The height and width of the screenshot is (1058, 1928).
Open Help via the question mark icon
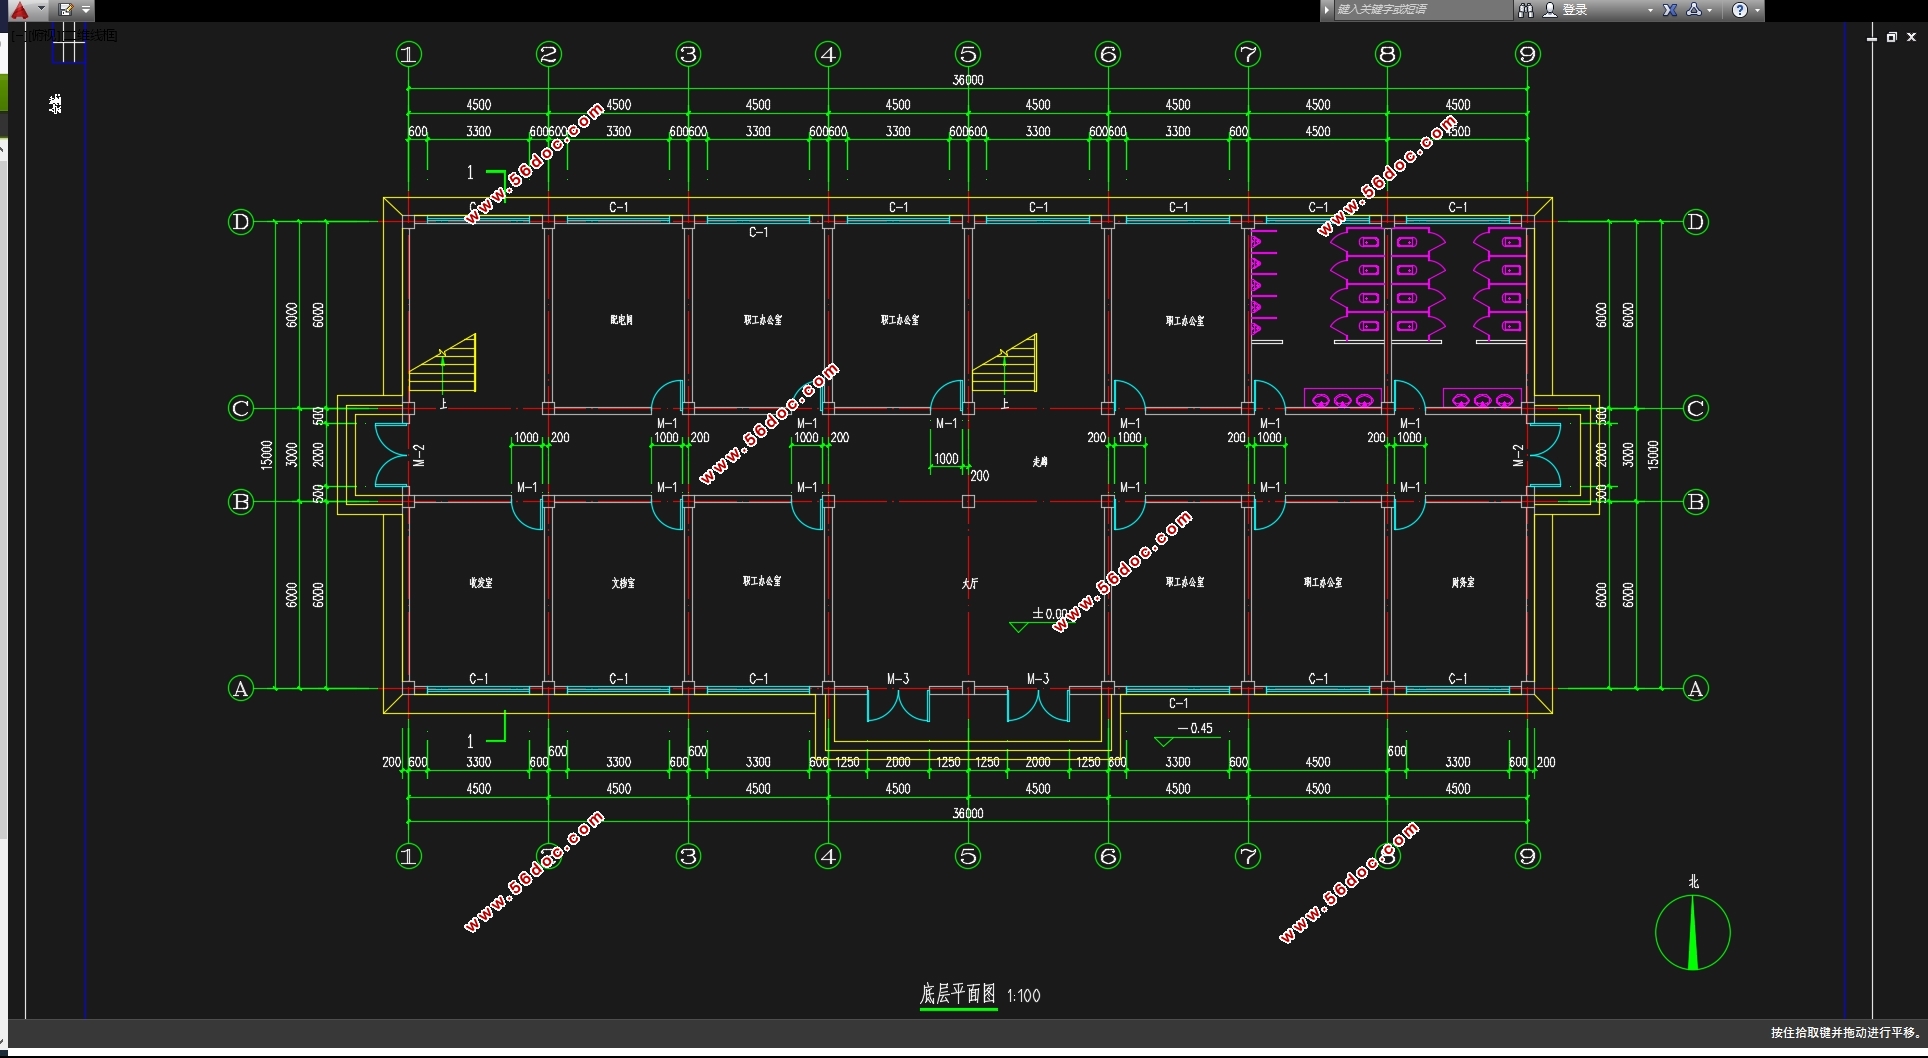tap(1740, 10)
